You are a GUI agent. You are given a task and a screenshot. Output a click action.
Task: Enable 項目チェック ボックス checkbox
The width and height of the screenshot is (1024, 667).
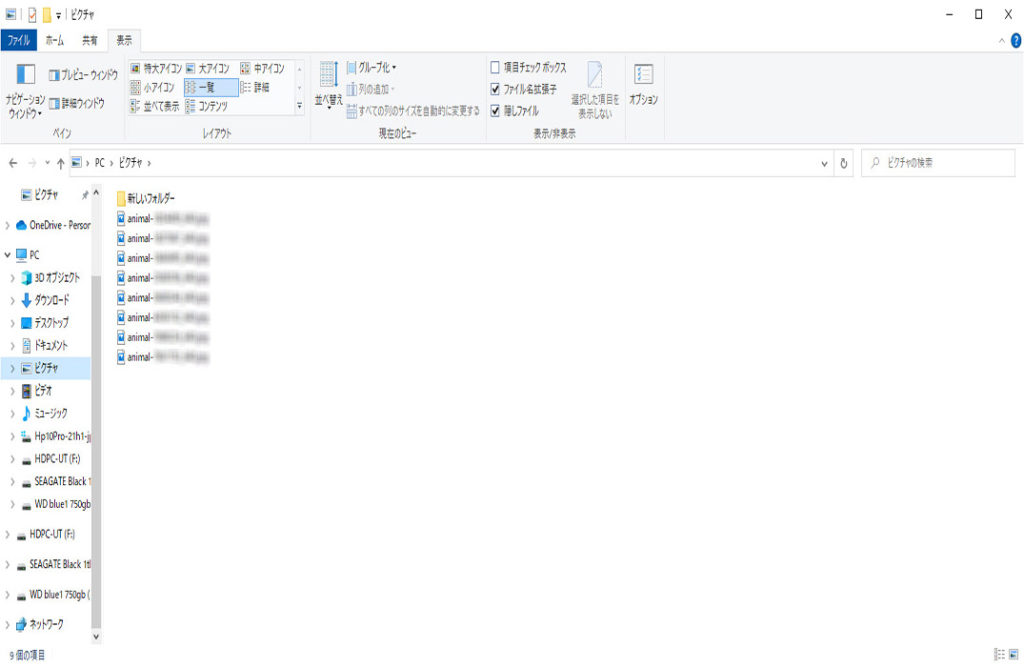495,68
